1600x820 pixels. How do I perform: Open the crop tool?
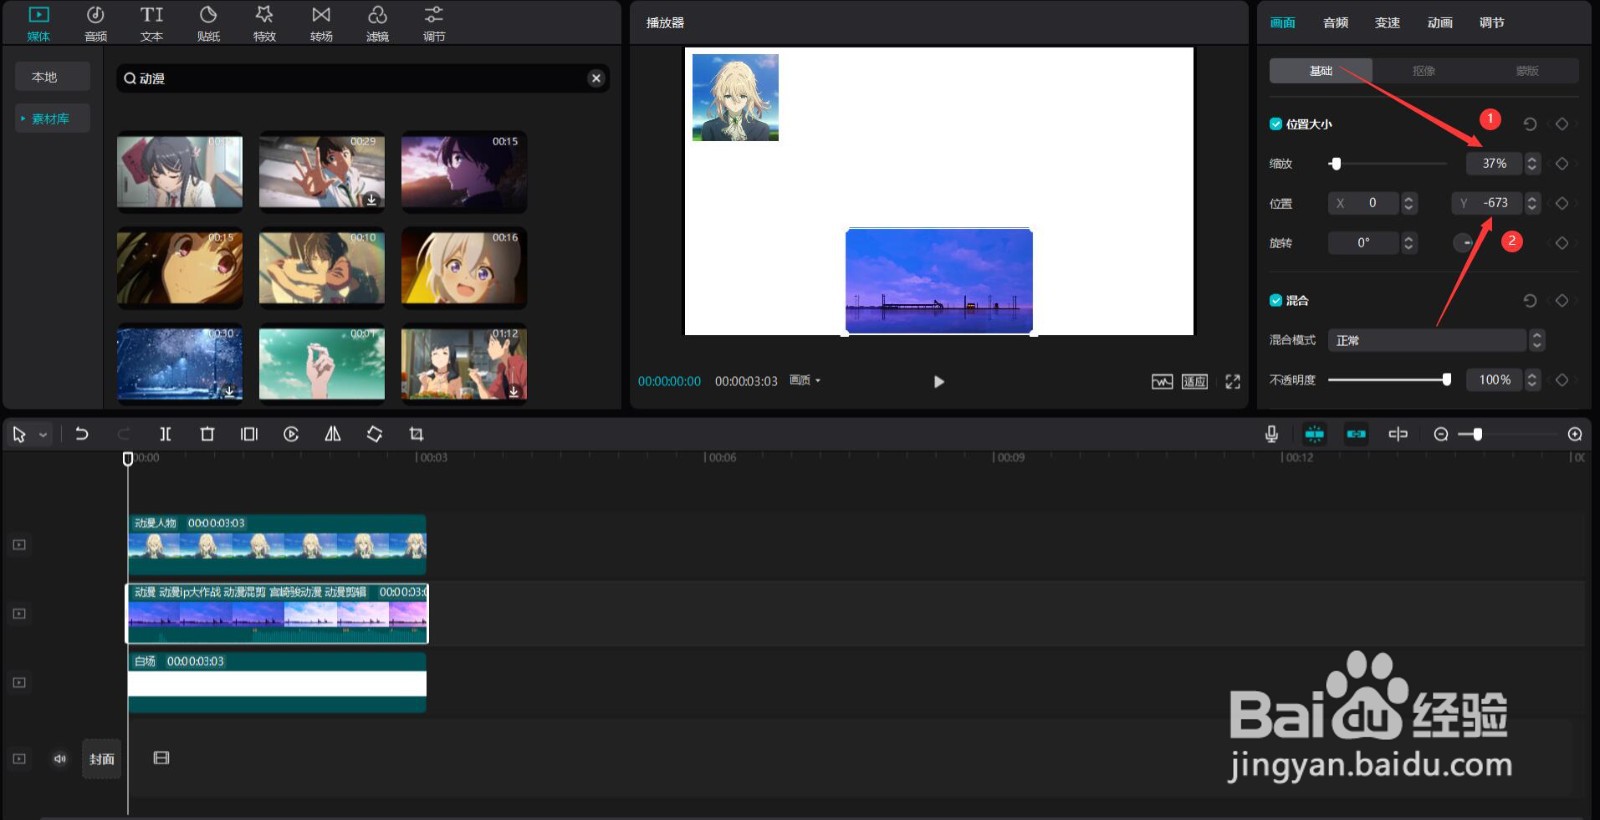[416, 434]
